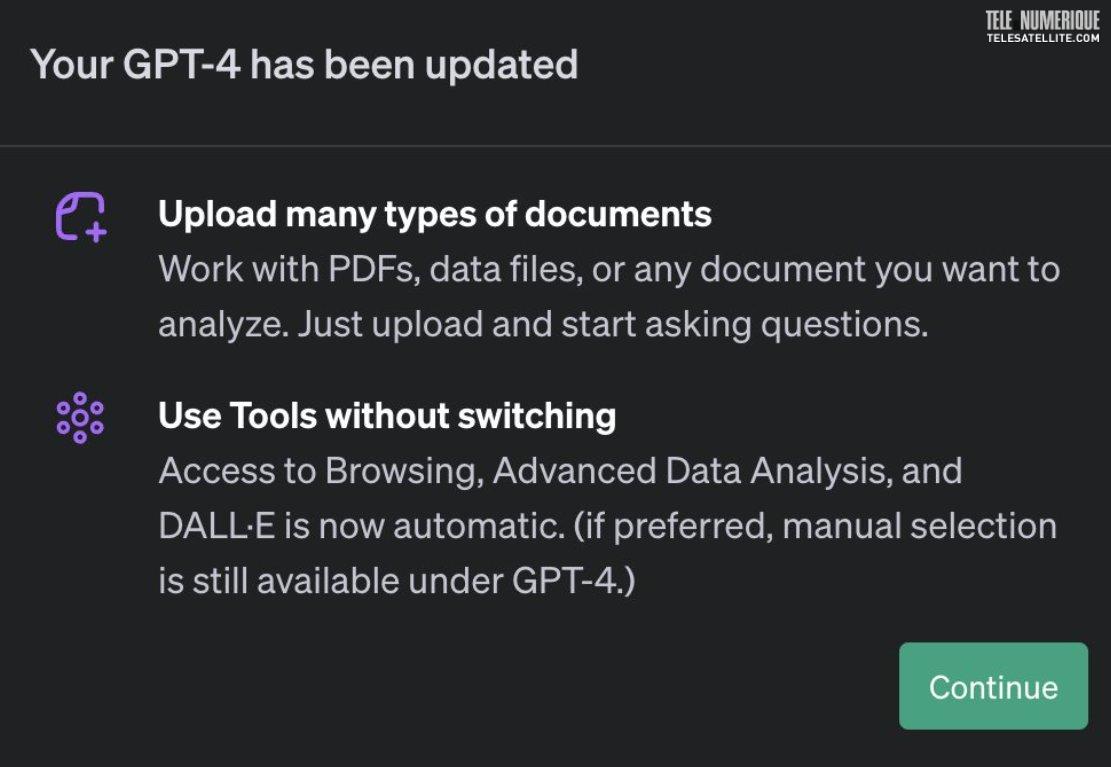Click the "manual selection" phrase
This screenshot has width=1111, height=767.
point(920,526)
